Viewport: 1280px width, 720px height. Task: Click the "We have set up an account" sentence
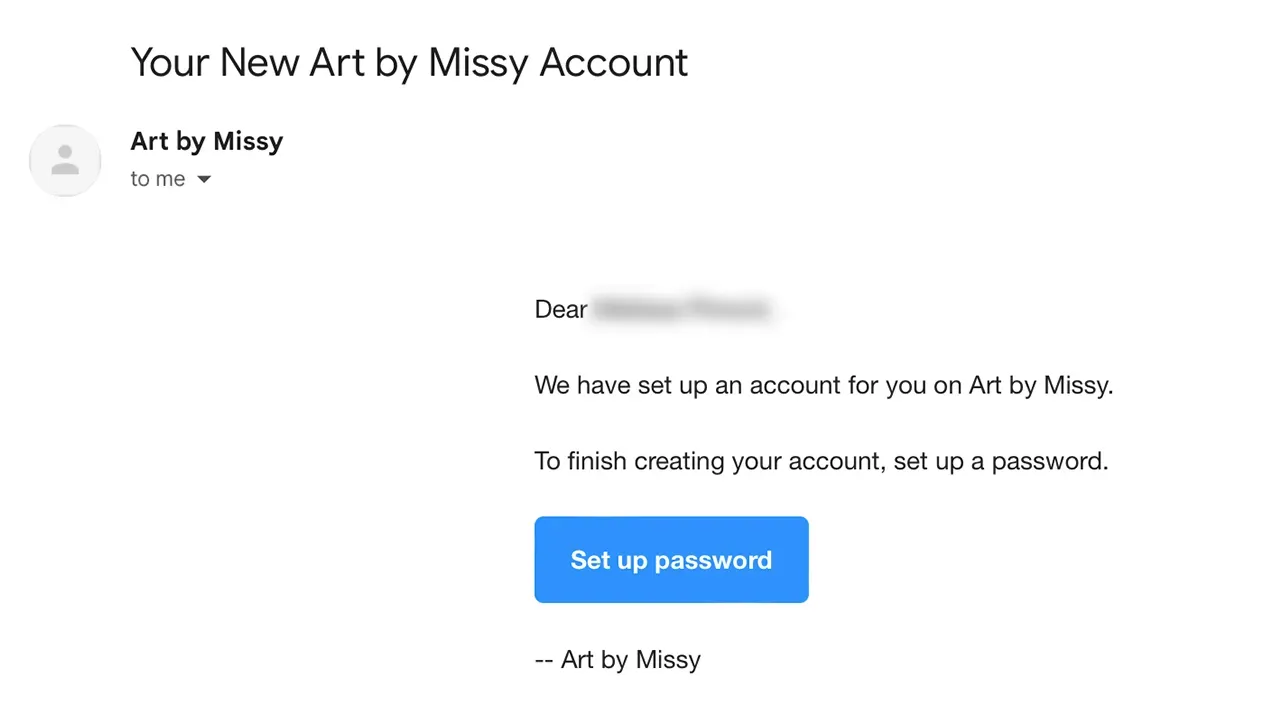click(823, 385)
